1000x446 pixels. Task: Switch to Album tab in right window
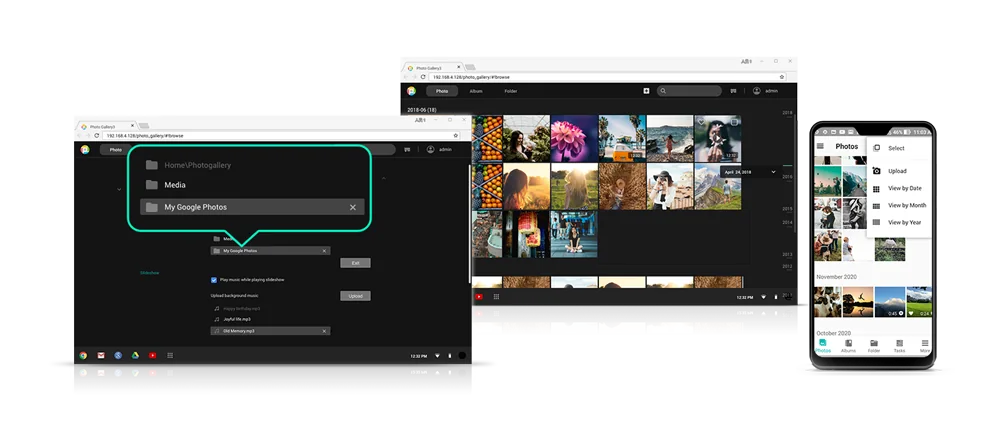(476, 91)
